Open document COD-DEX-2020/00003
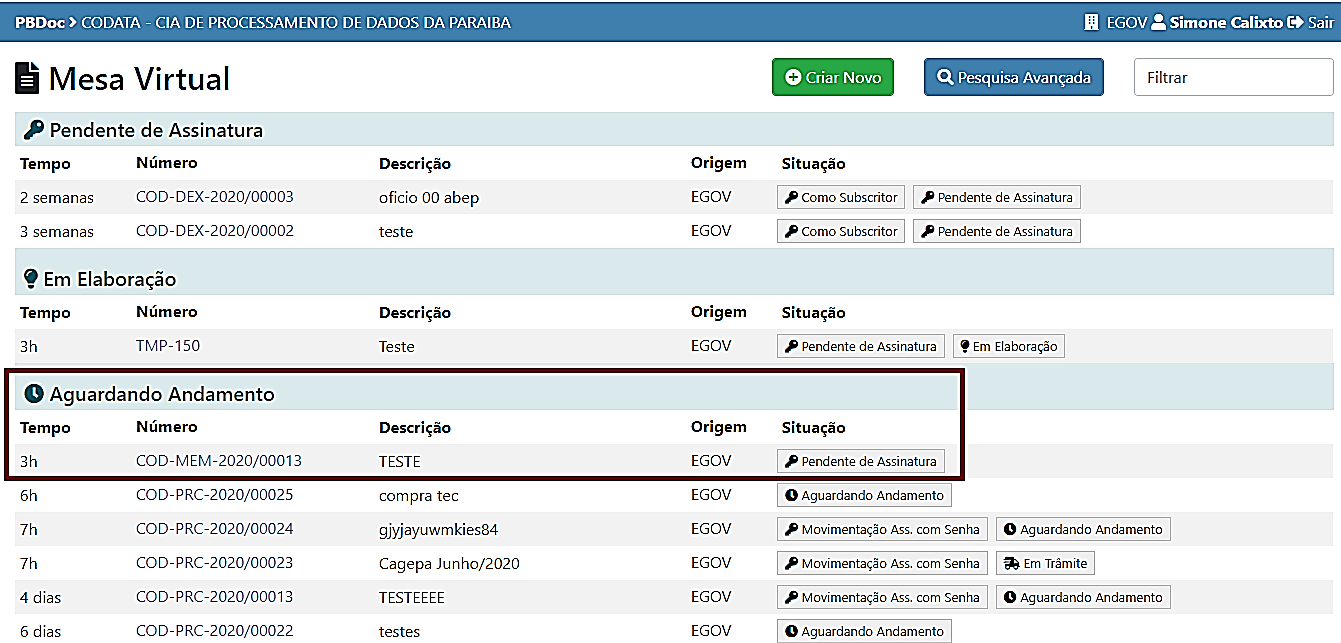This screenshot has width=1341, height=643. click(215, 197)
